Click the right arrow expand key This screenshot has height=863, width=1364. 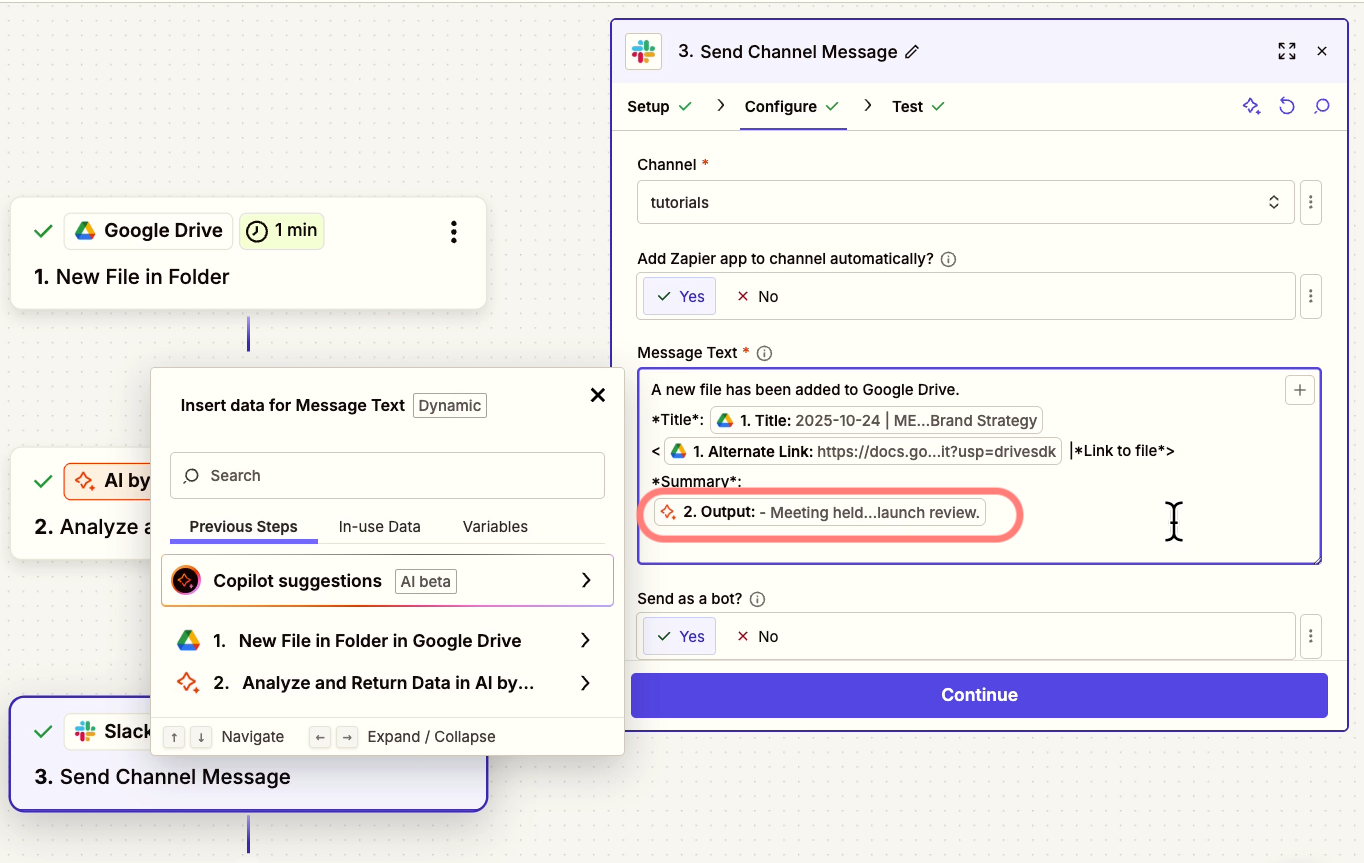pyautogui.click(x=347, y=737)
